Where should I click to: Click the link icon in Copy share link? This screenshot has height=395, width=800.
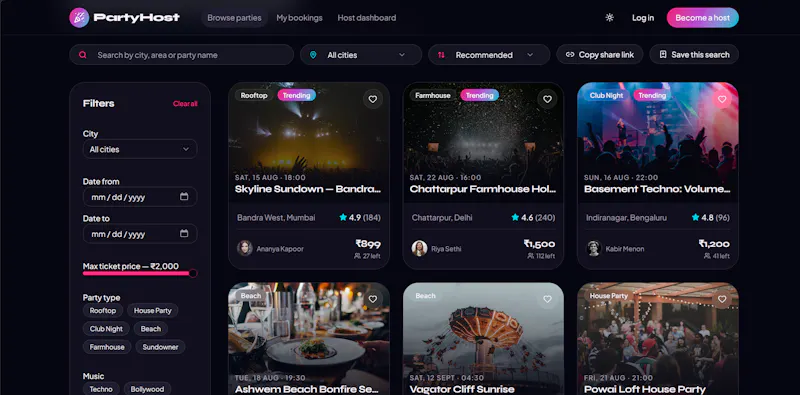click(x=570, y=54)
